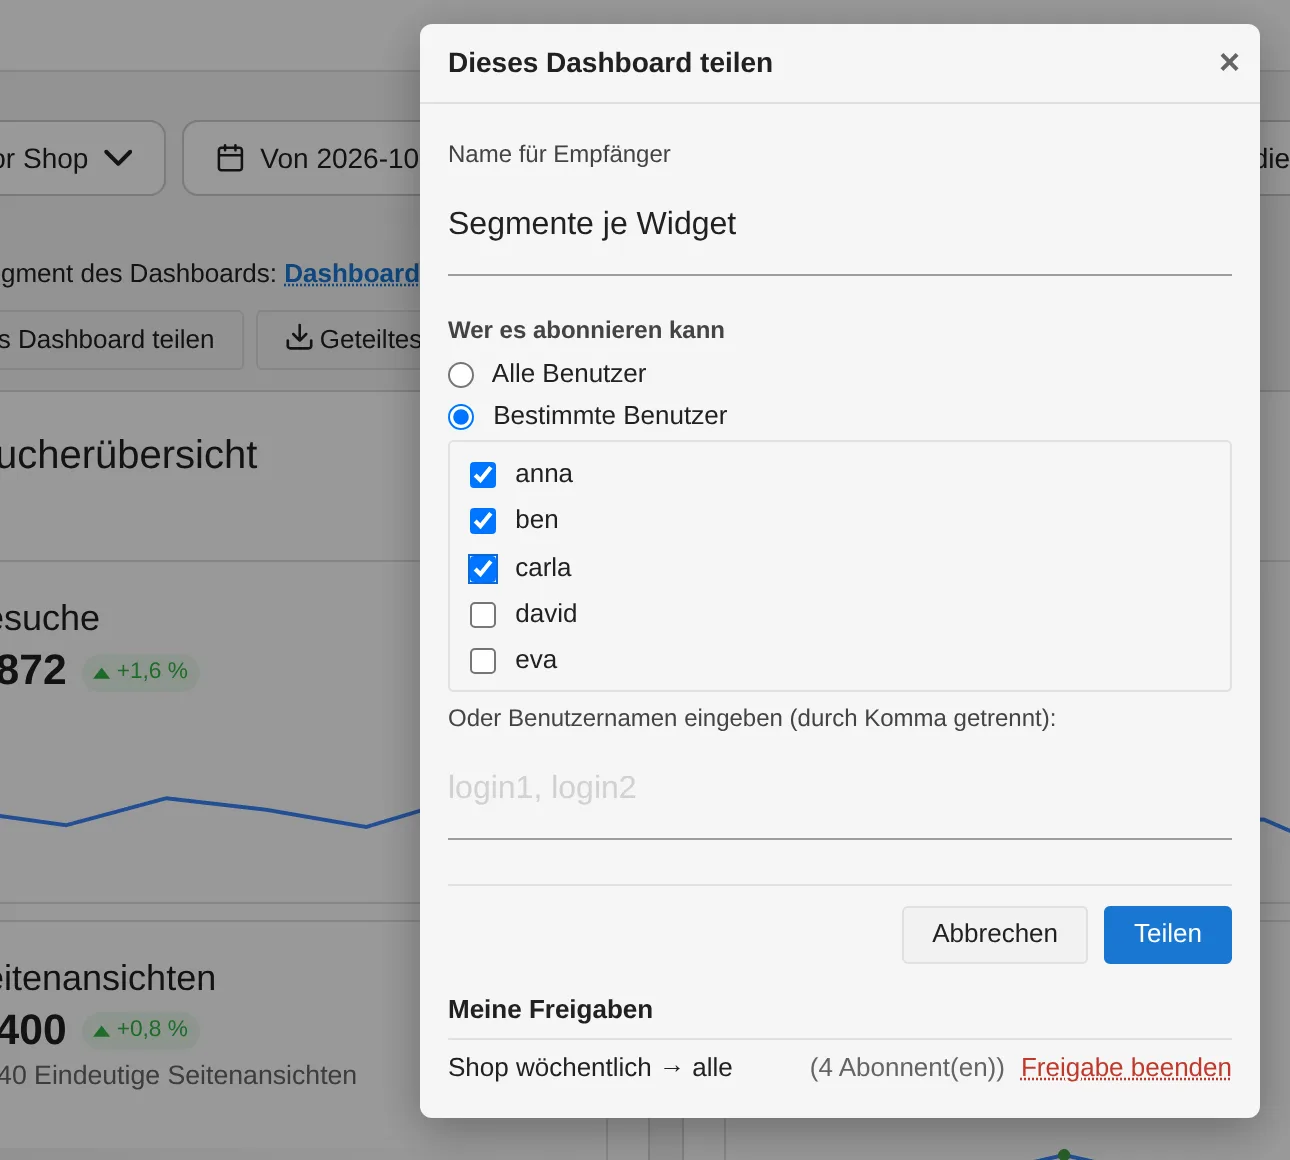This screenshot has height=1160, width=1290.
Task: Click the 'Eindeutige Seitenansichten' text
Action: click(x=195, y=1076)
